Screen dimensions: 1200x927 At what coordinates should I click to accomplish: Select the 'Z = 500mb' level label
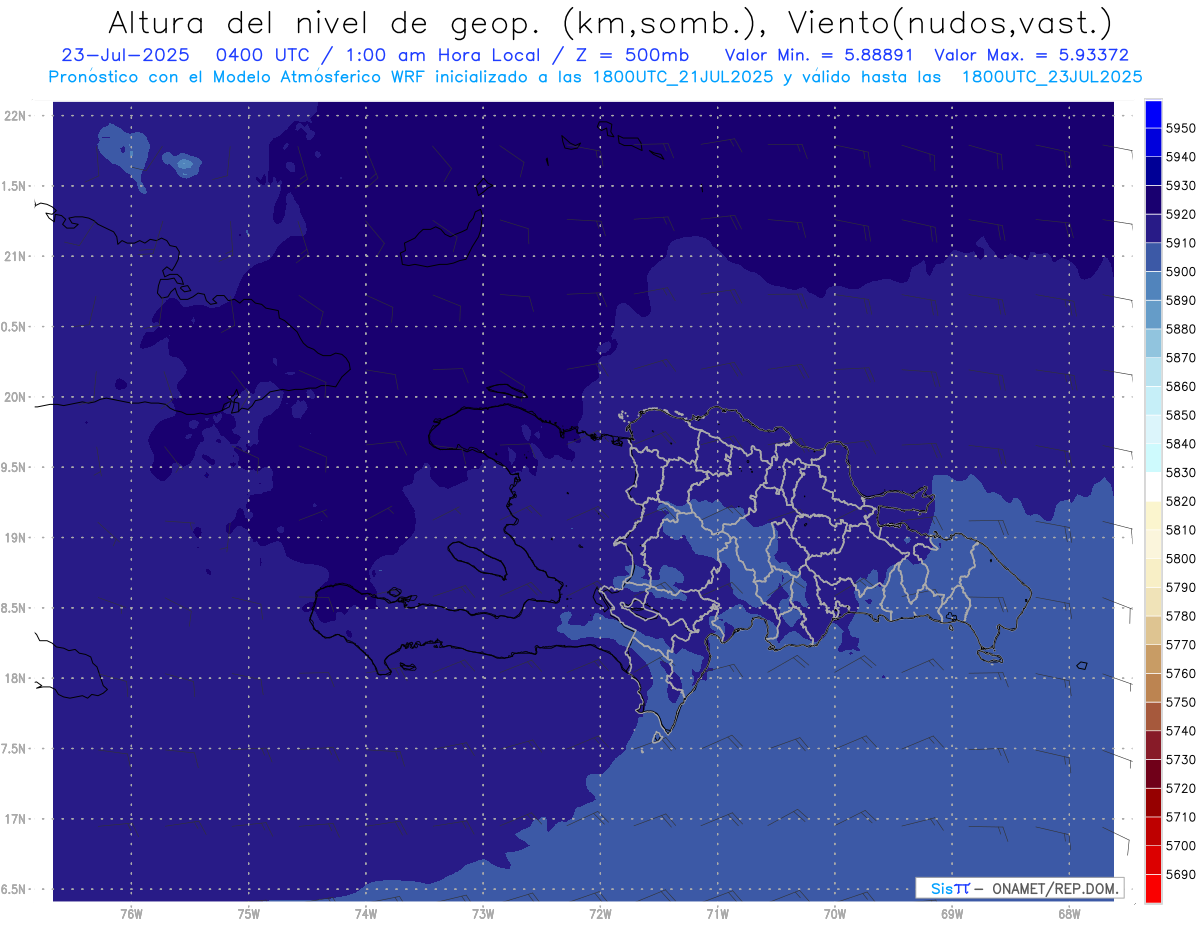coord(630,55)
